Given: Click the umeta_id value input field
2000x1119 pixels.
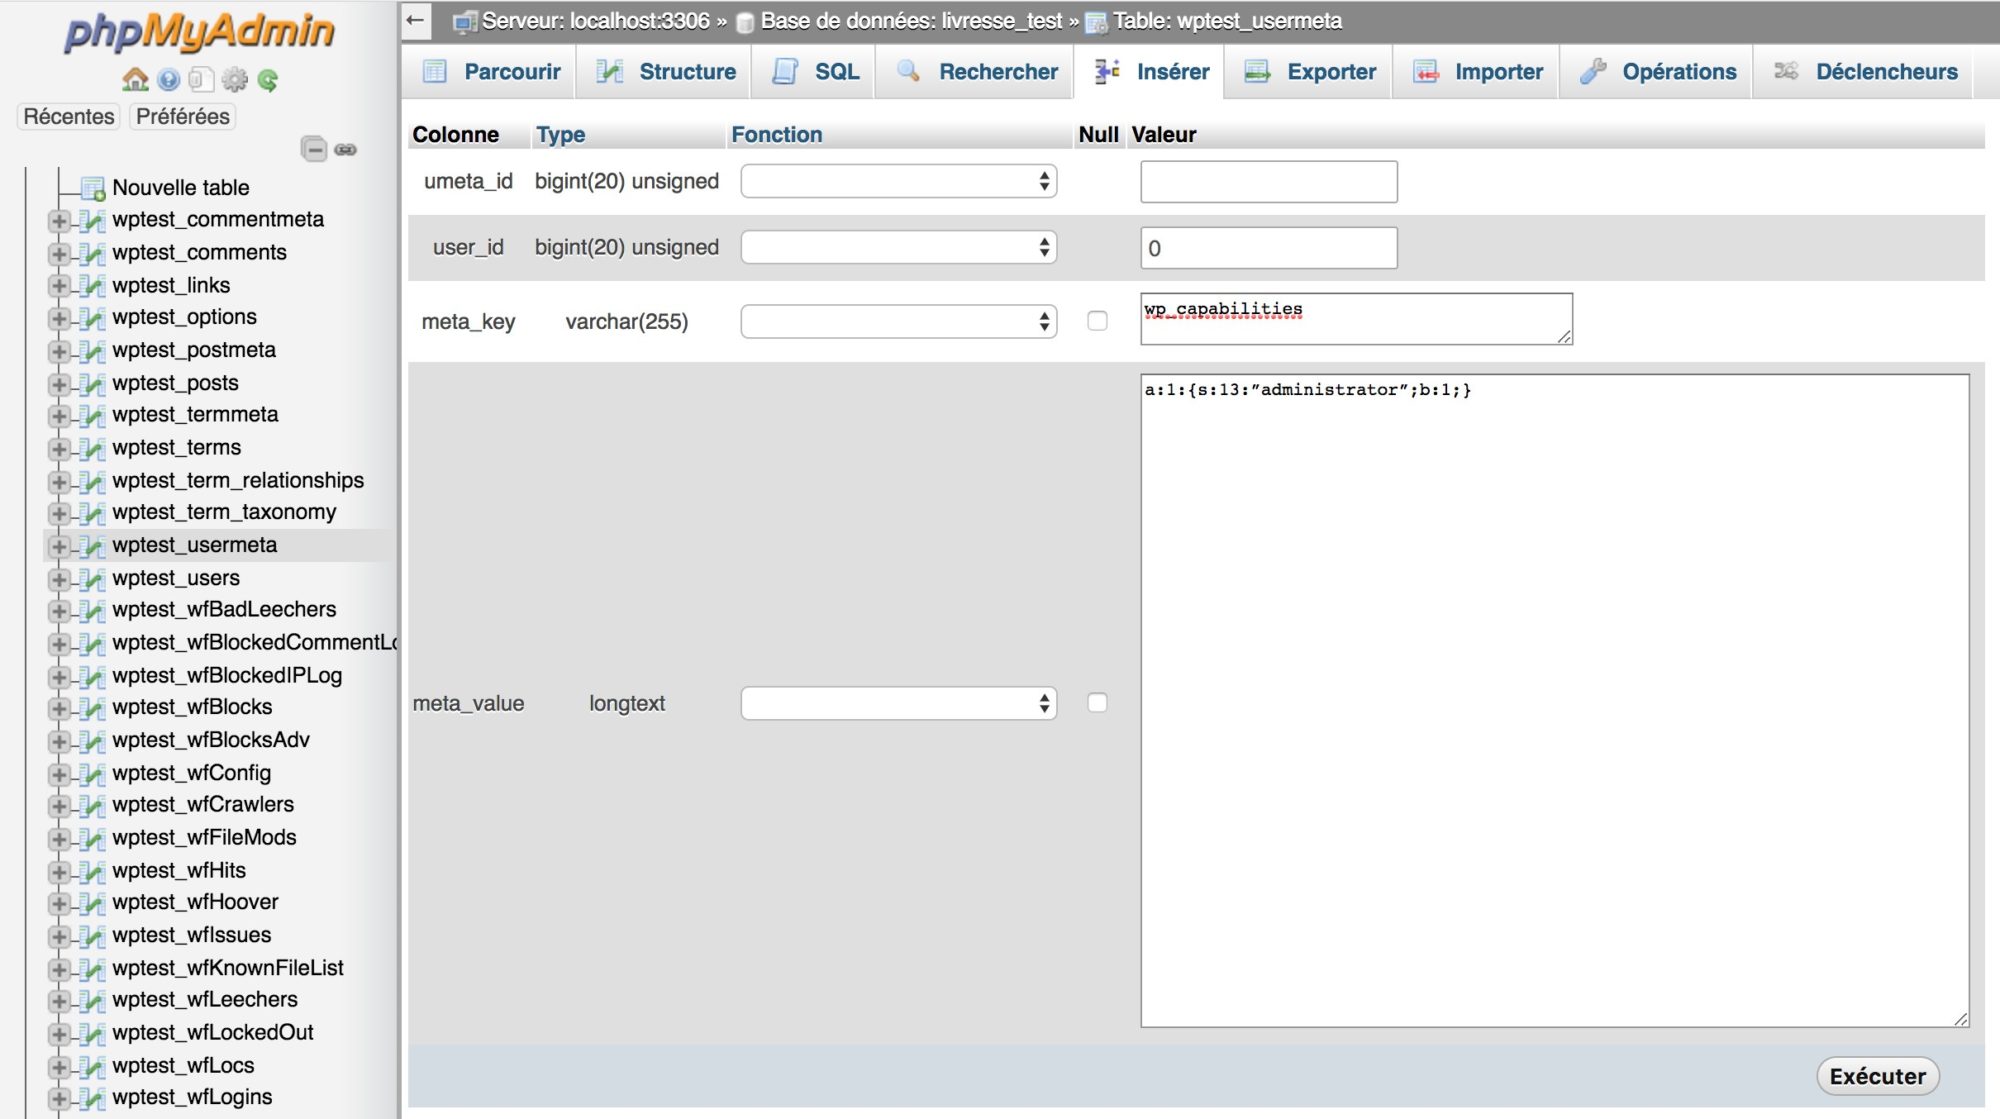Looking at the screenshot, I should [x=1268, y=182].
